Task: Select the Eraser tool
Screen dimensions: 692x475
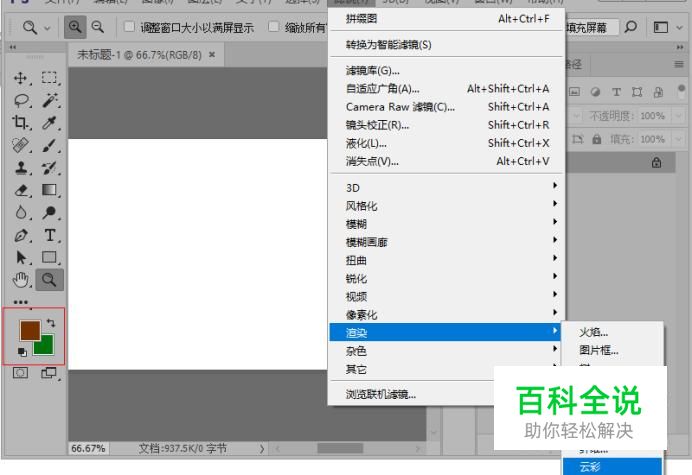Action: [x=21, y=190]
